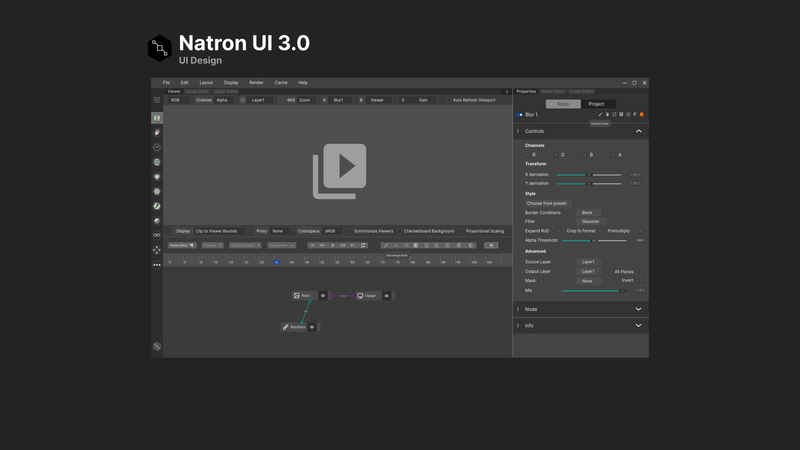Click the three-dots more tools sidebar icon
This screenshot has height=450, width=800.
pos(157,265)
